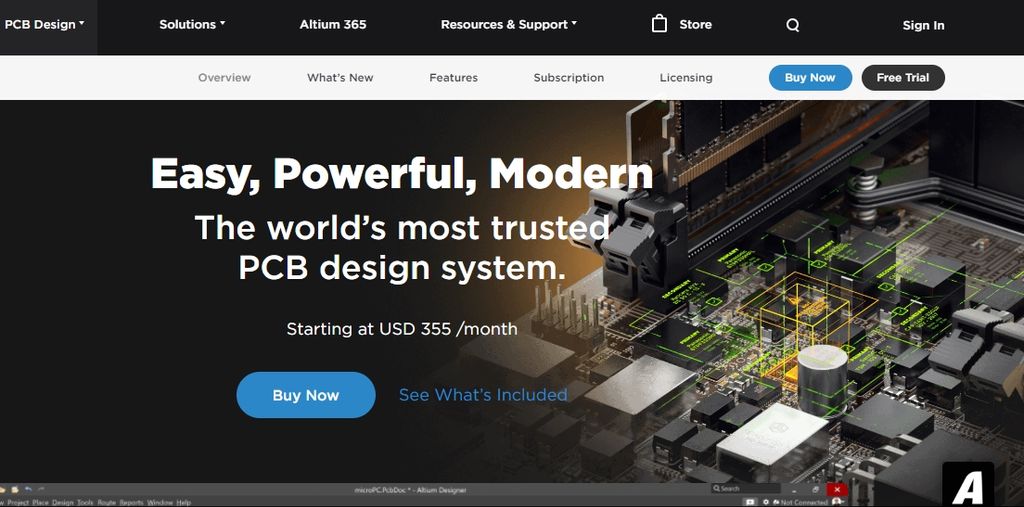Click the Free Trial button

[903, 78]
